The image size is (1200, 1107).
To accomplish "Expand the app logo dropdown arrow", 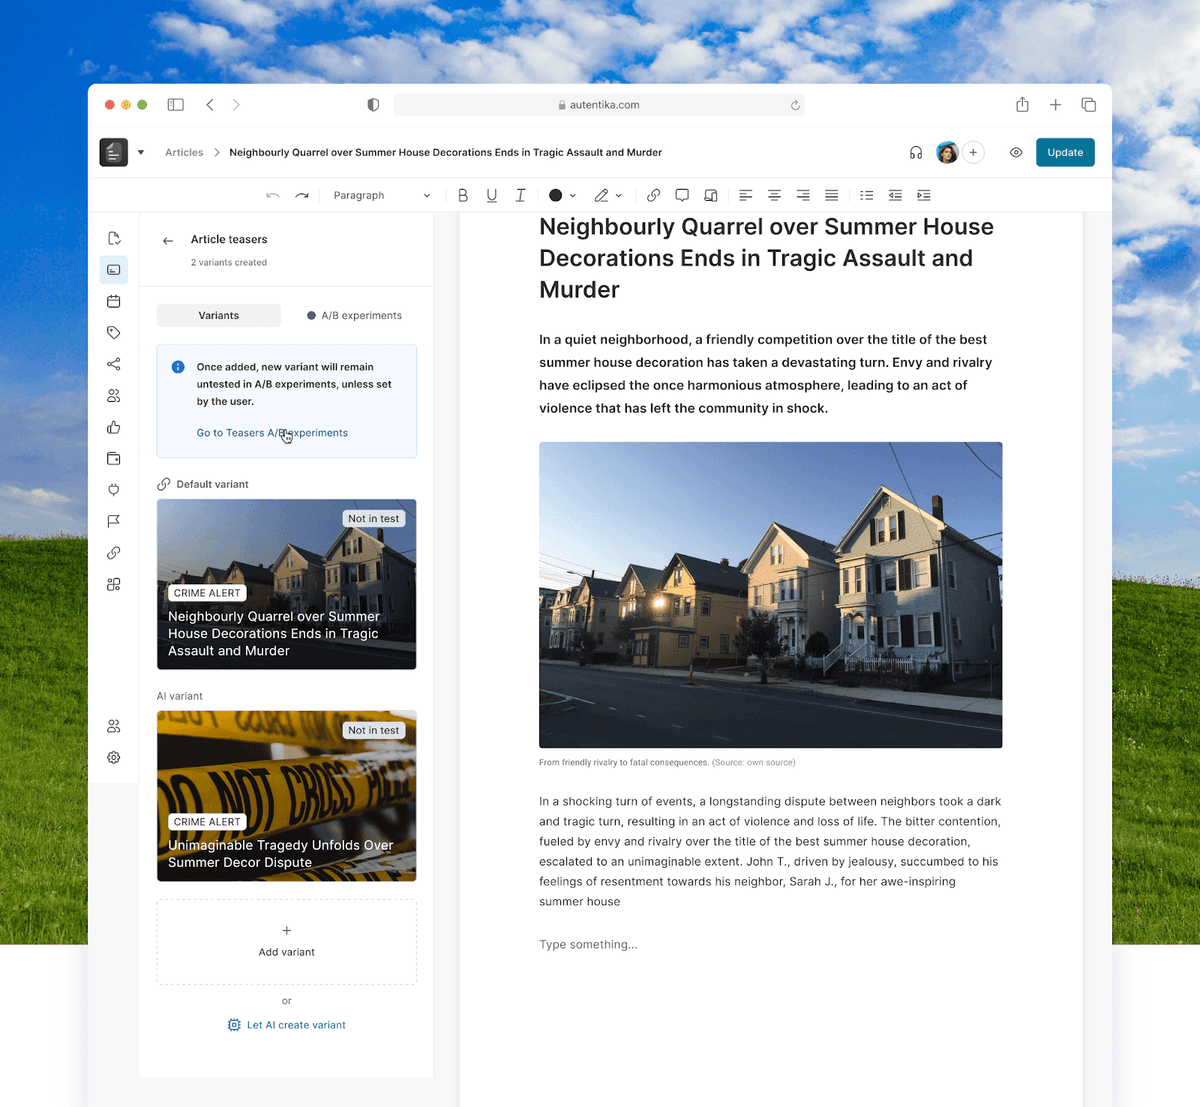I will (141, 152).
